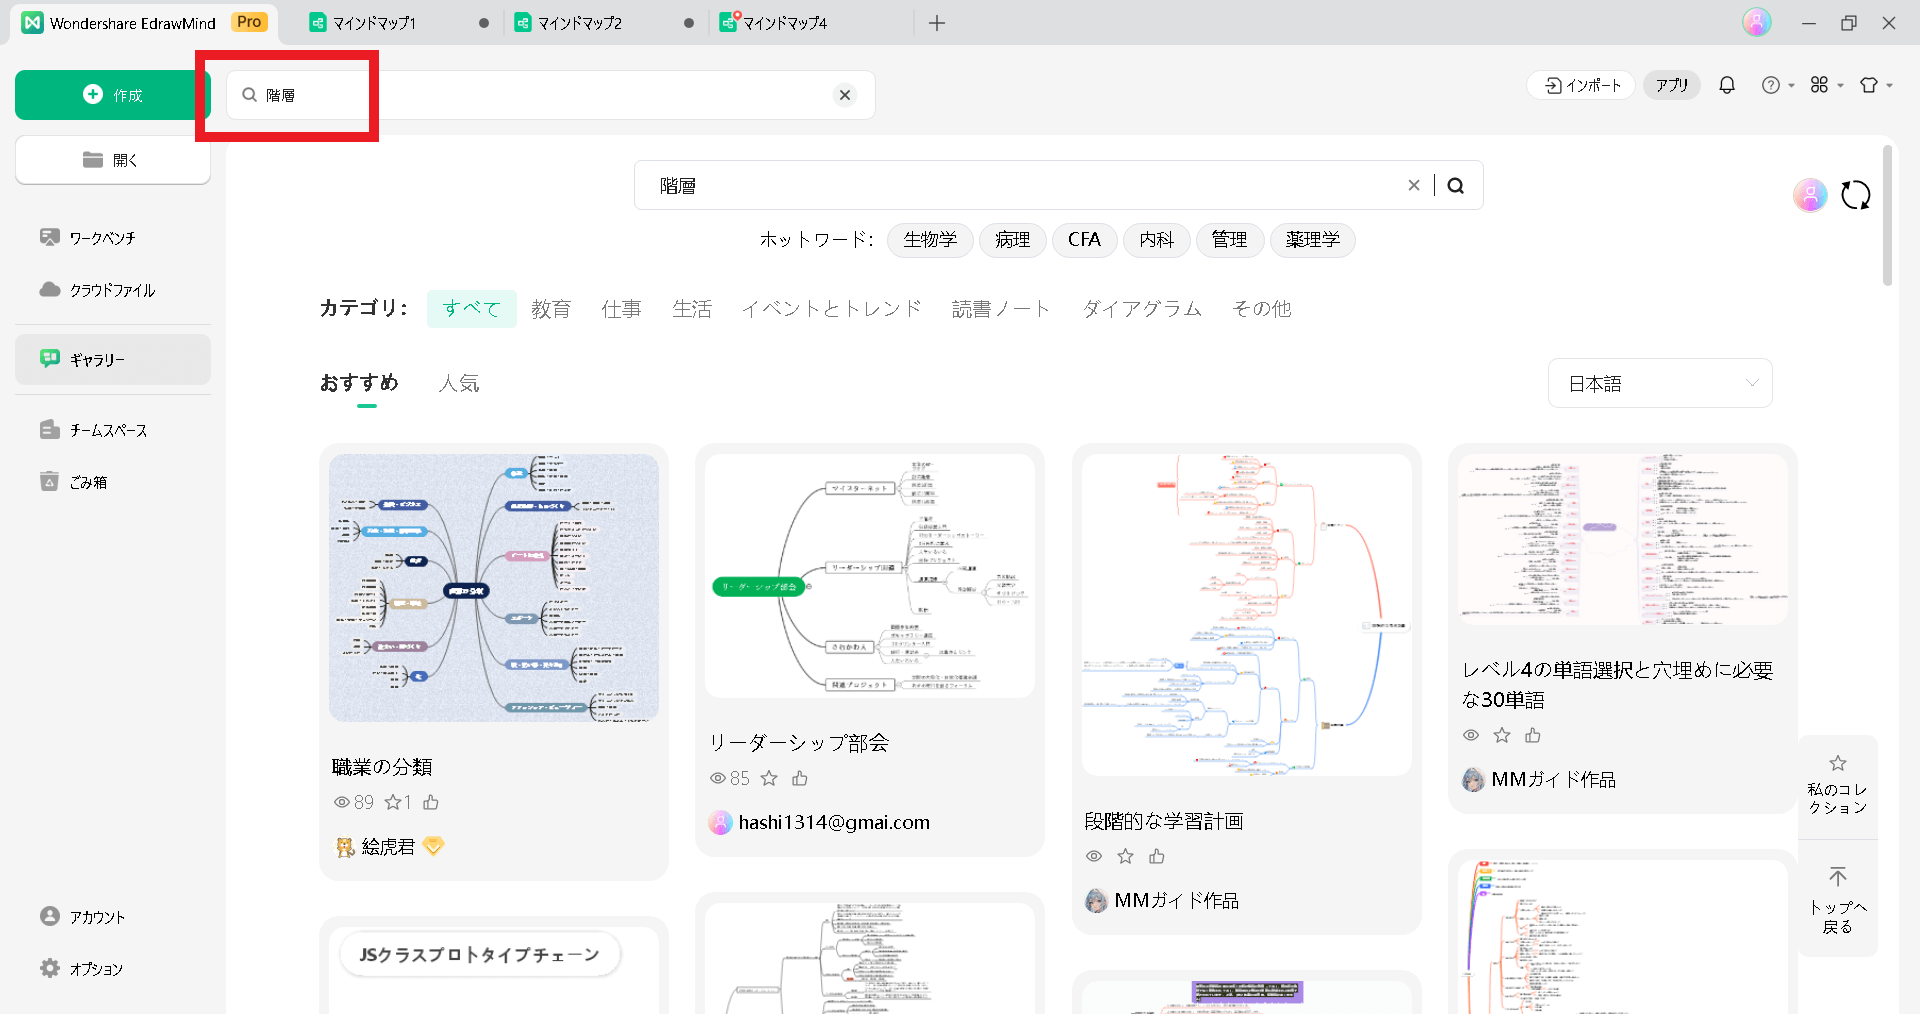Screen dimensions: 1920x1014
Task: Click the gallery user avatar beside refresh
Action: coord(1810,195)
